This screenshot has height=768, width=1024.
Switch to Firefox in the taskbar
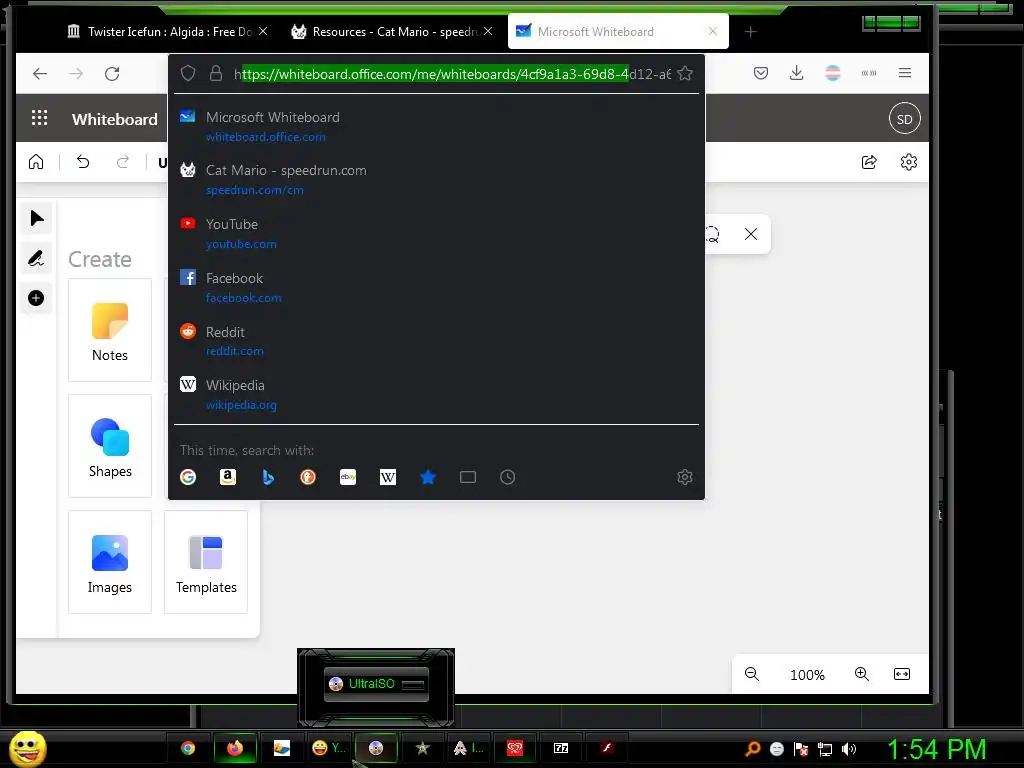(x=235, y=748)
